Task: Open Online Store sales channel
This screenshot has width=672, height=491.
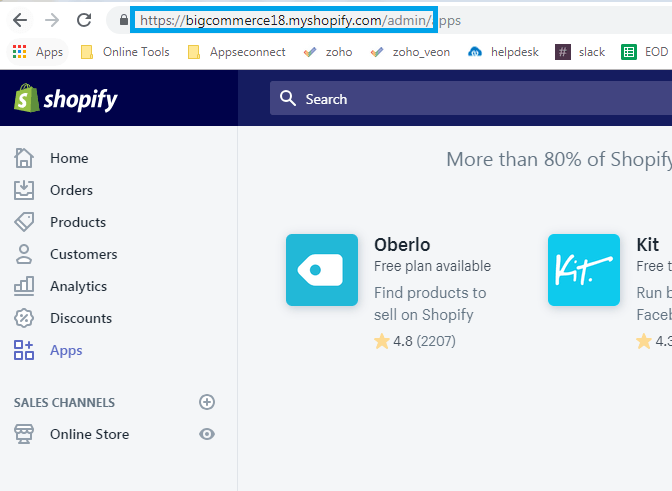Action: (x=90, y=434)
